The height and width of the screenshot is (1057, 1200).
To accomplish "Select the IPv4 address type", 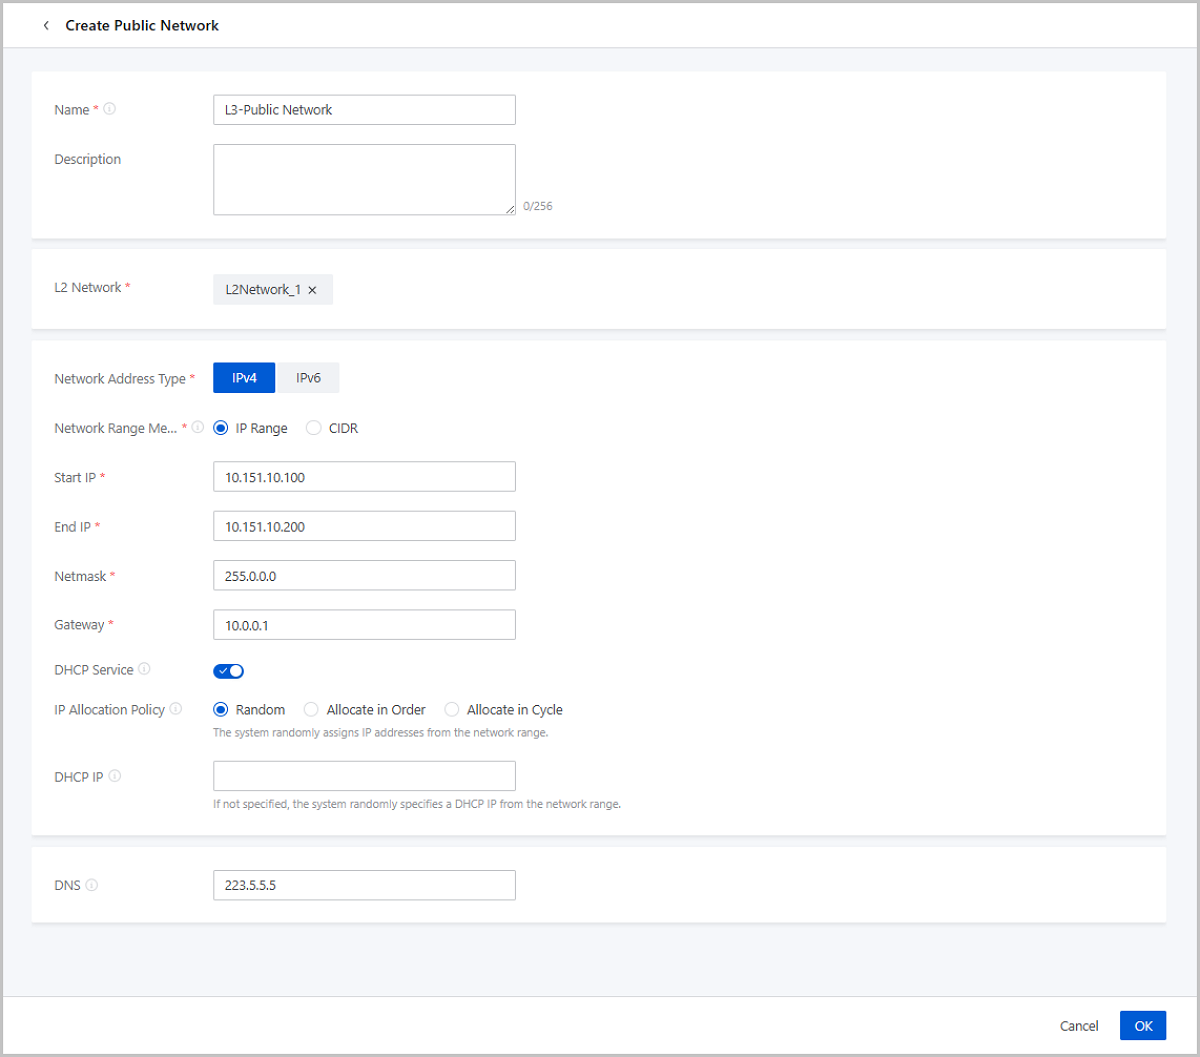I will tap(244, 378).
